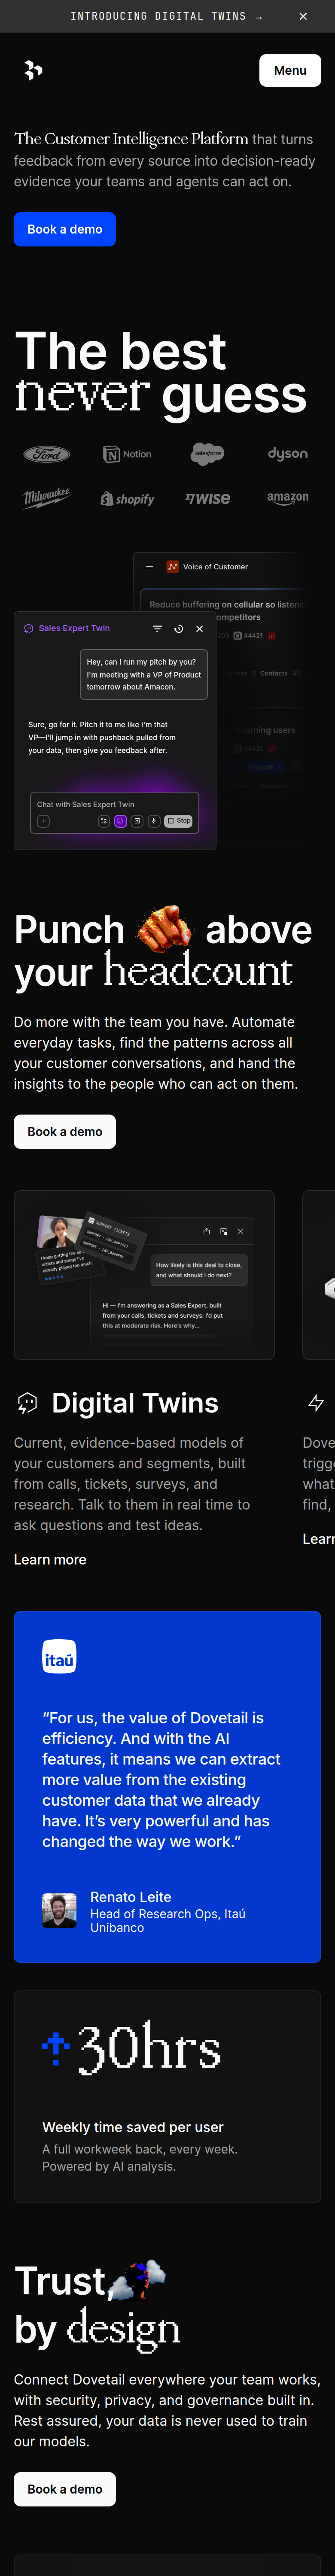Click the Ford logo
Image resolution: width=335 pixels, height=2576 pixels.
coord(47,454)
